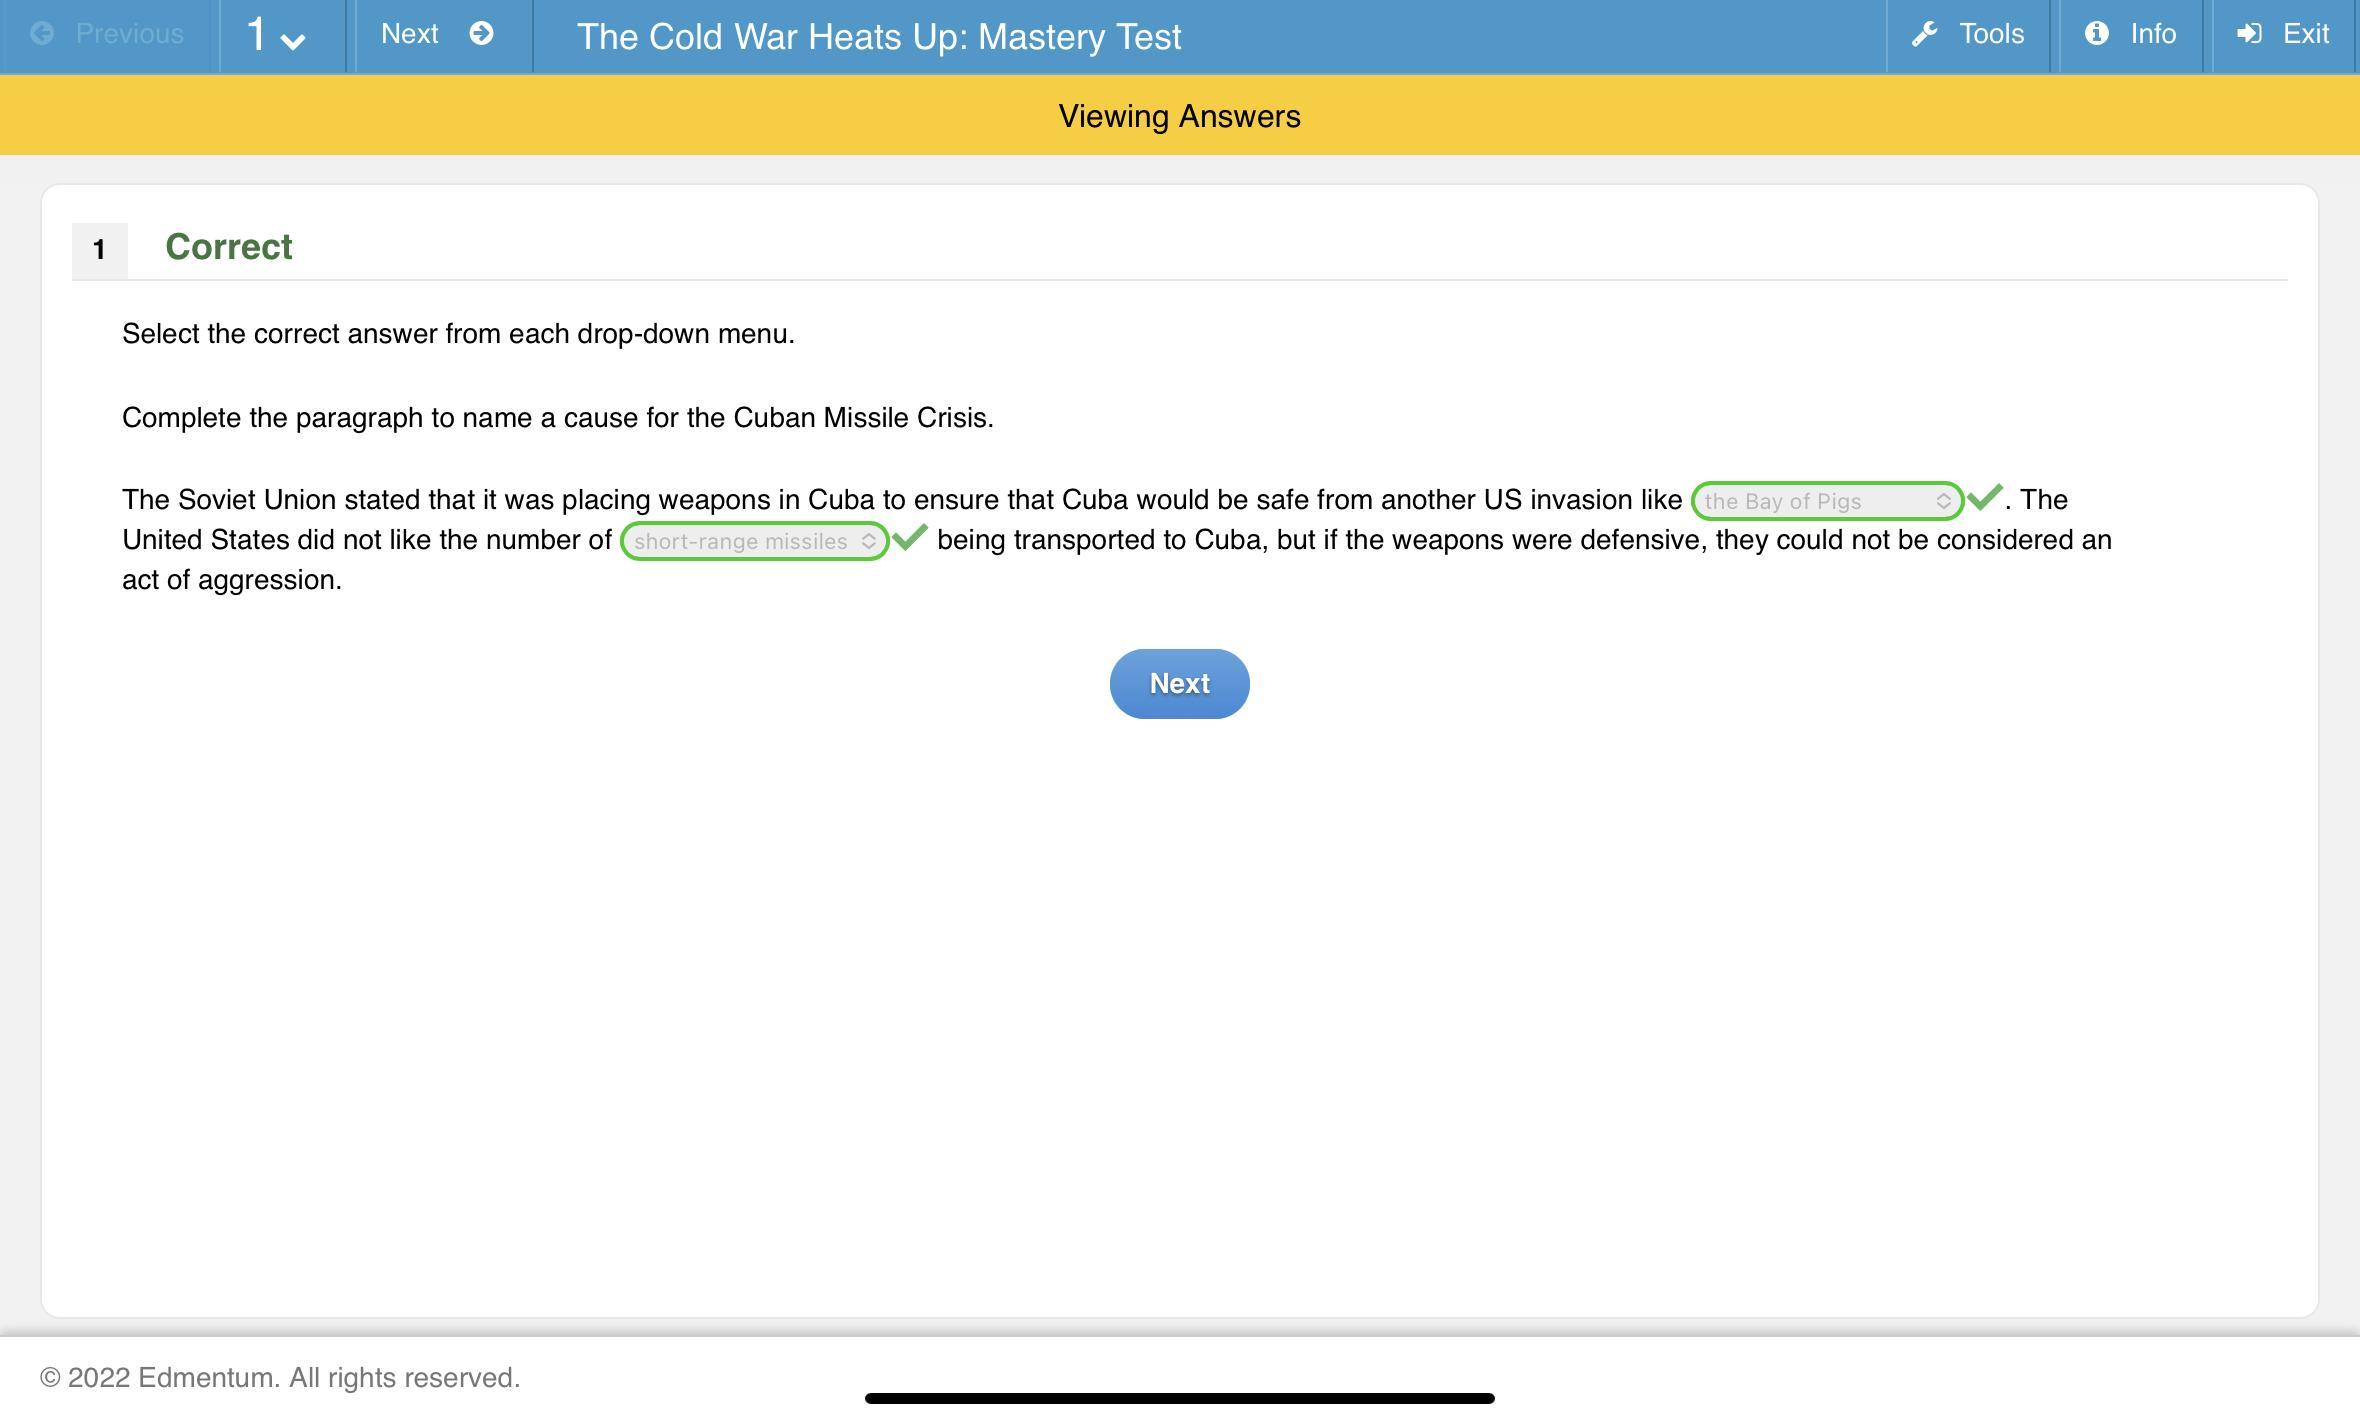Click the Next arrow circle icon
The height and width of the screenshot is (1419, 2360).
click(481, 34)
